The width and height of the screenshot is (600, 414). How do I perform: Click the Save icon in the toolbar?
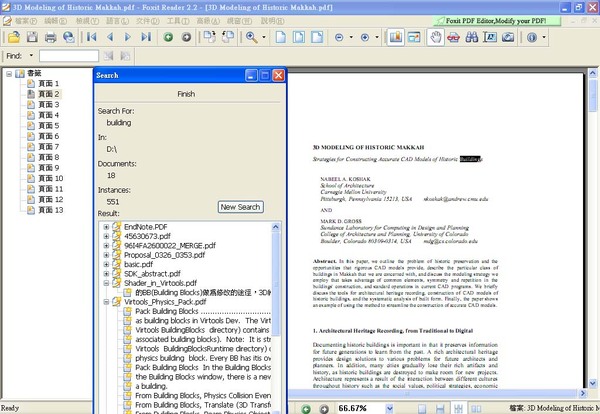32,37
